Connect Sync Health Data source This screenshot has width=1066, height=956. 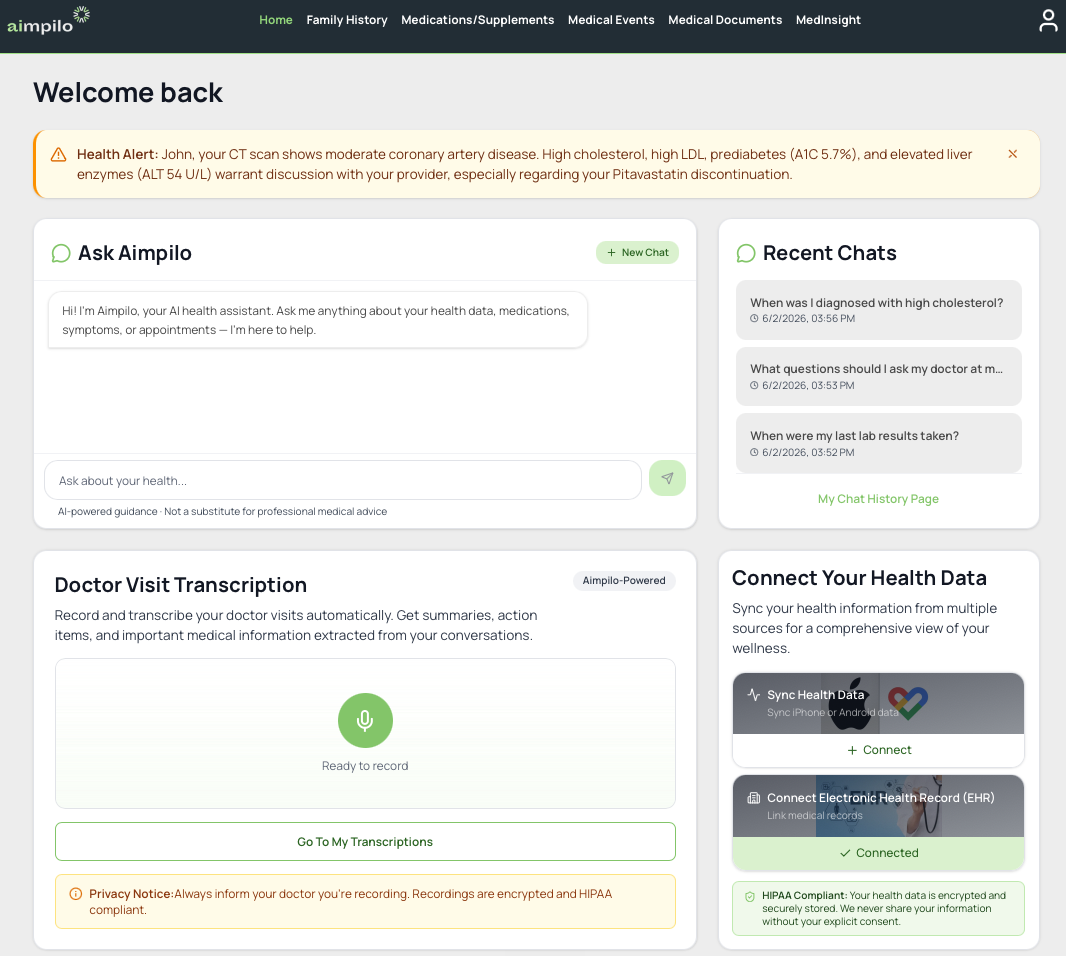pos(878,750)
